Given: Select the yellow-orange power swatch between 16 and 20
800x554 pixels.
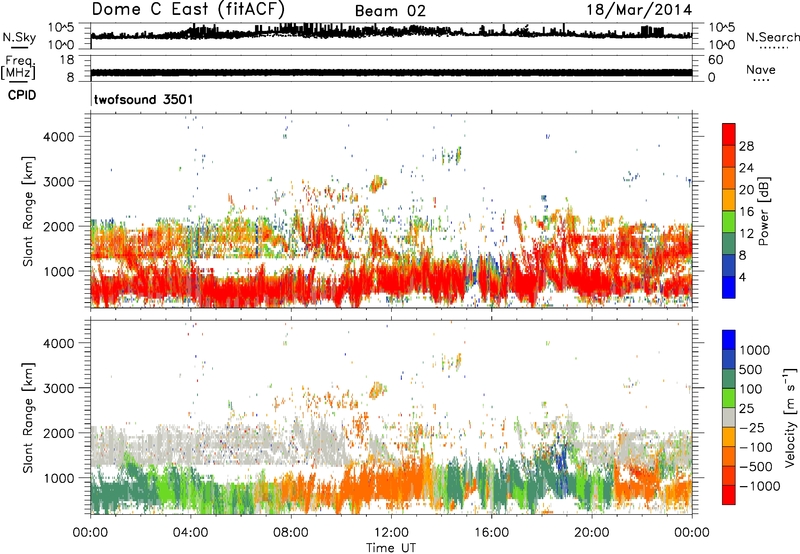Looking at the screenshot, I should tap(729, 200).
